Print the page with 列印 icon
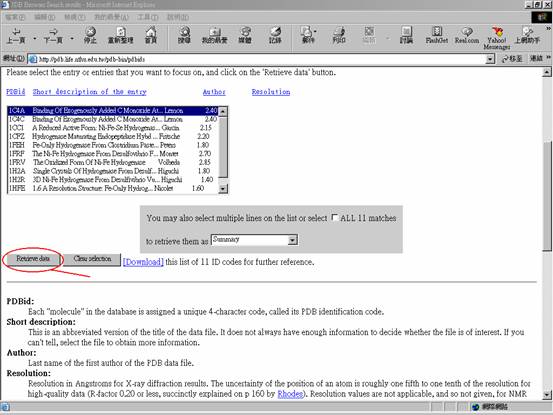The height and width of the screenshot is (415, 553). tap(339, 36)
